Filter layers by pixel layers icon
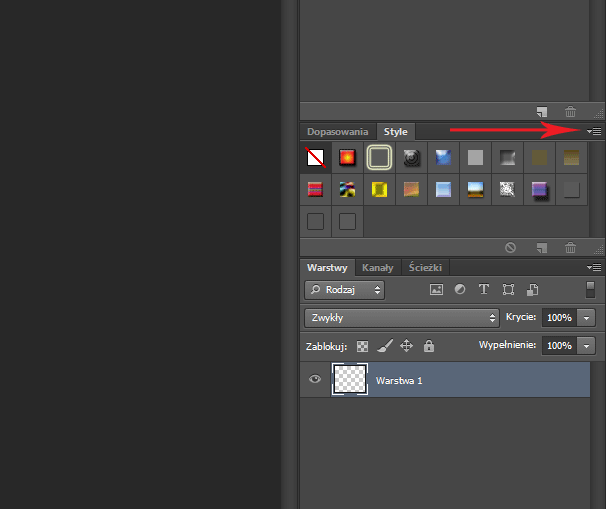Viewport: 606px width, 509px height. (x=436, y=289)
